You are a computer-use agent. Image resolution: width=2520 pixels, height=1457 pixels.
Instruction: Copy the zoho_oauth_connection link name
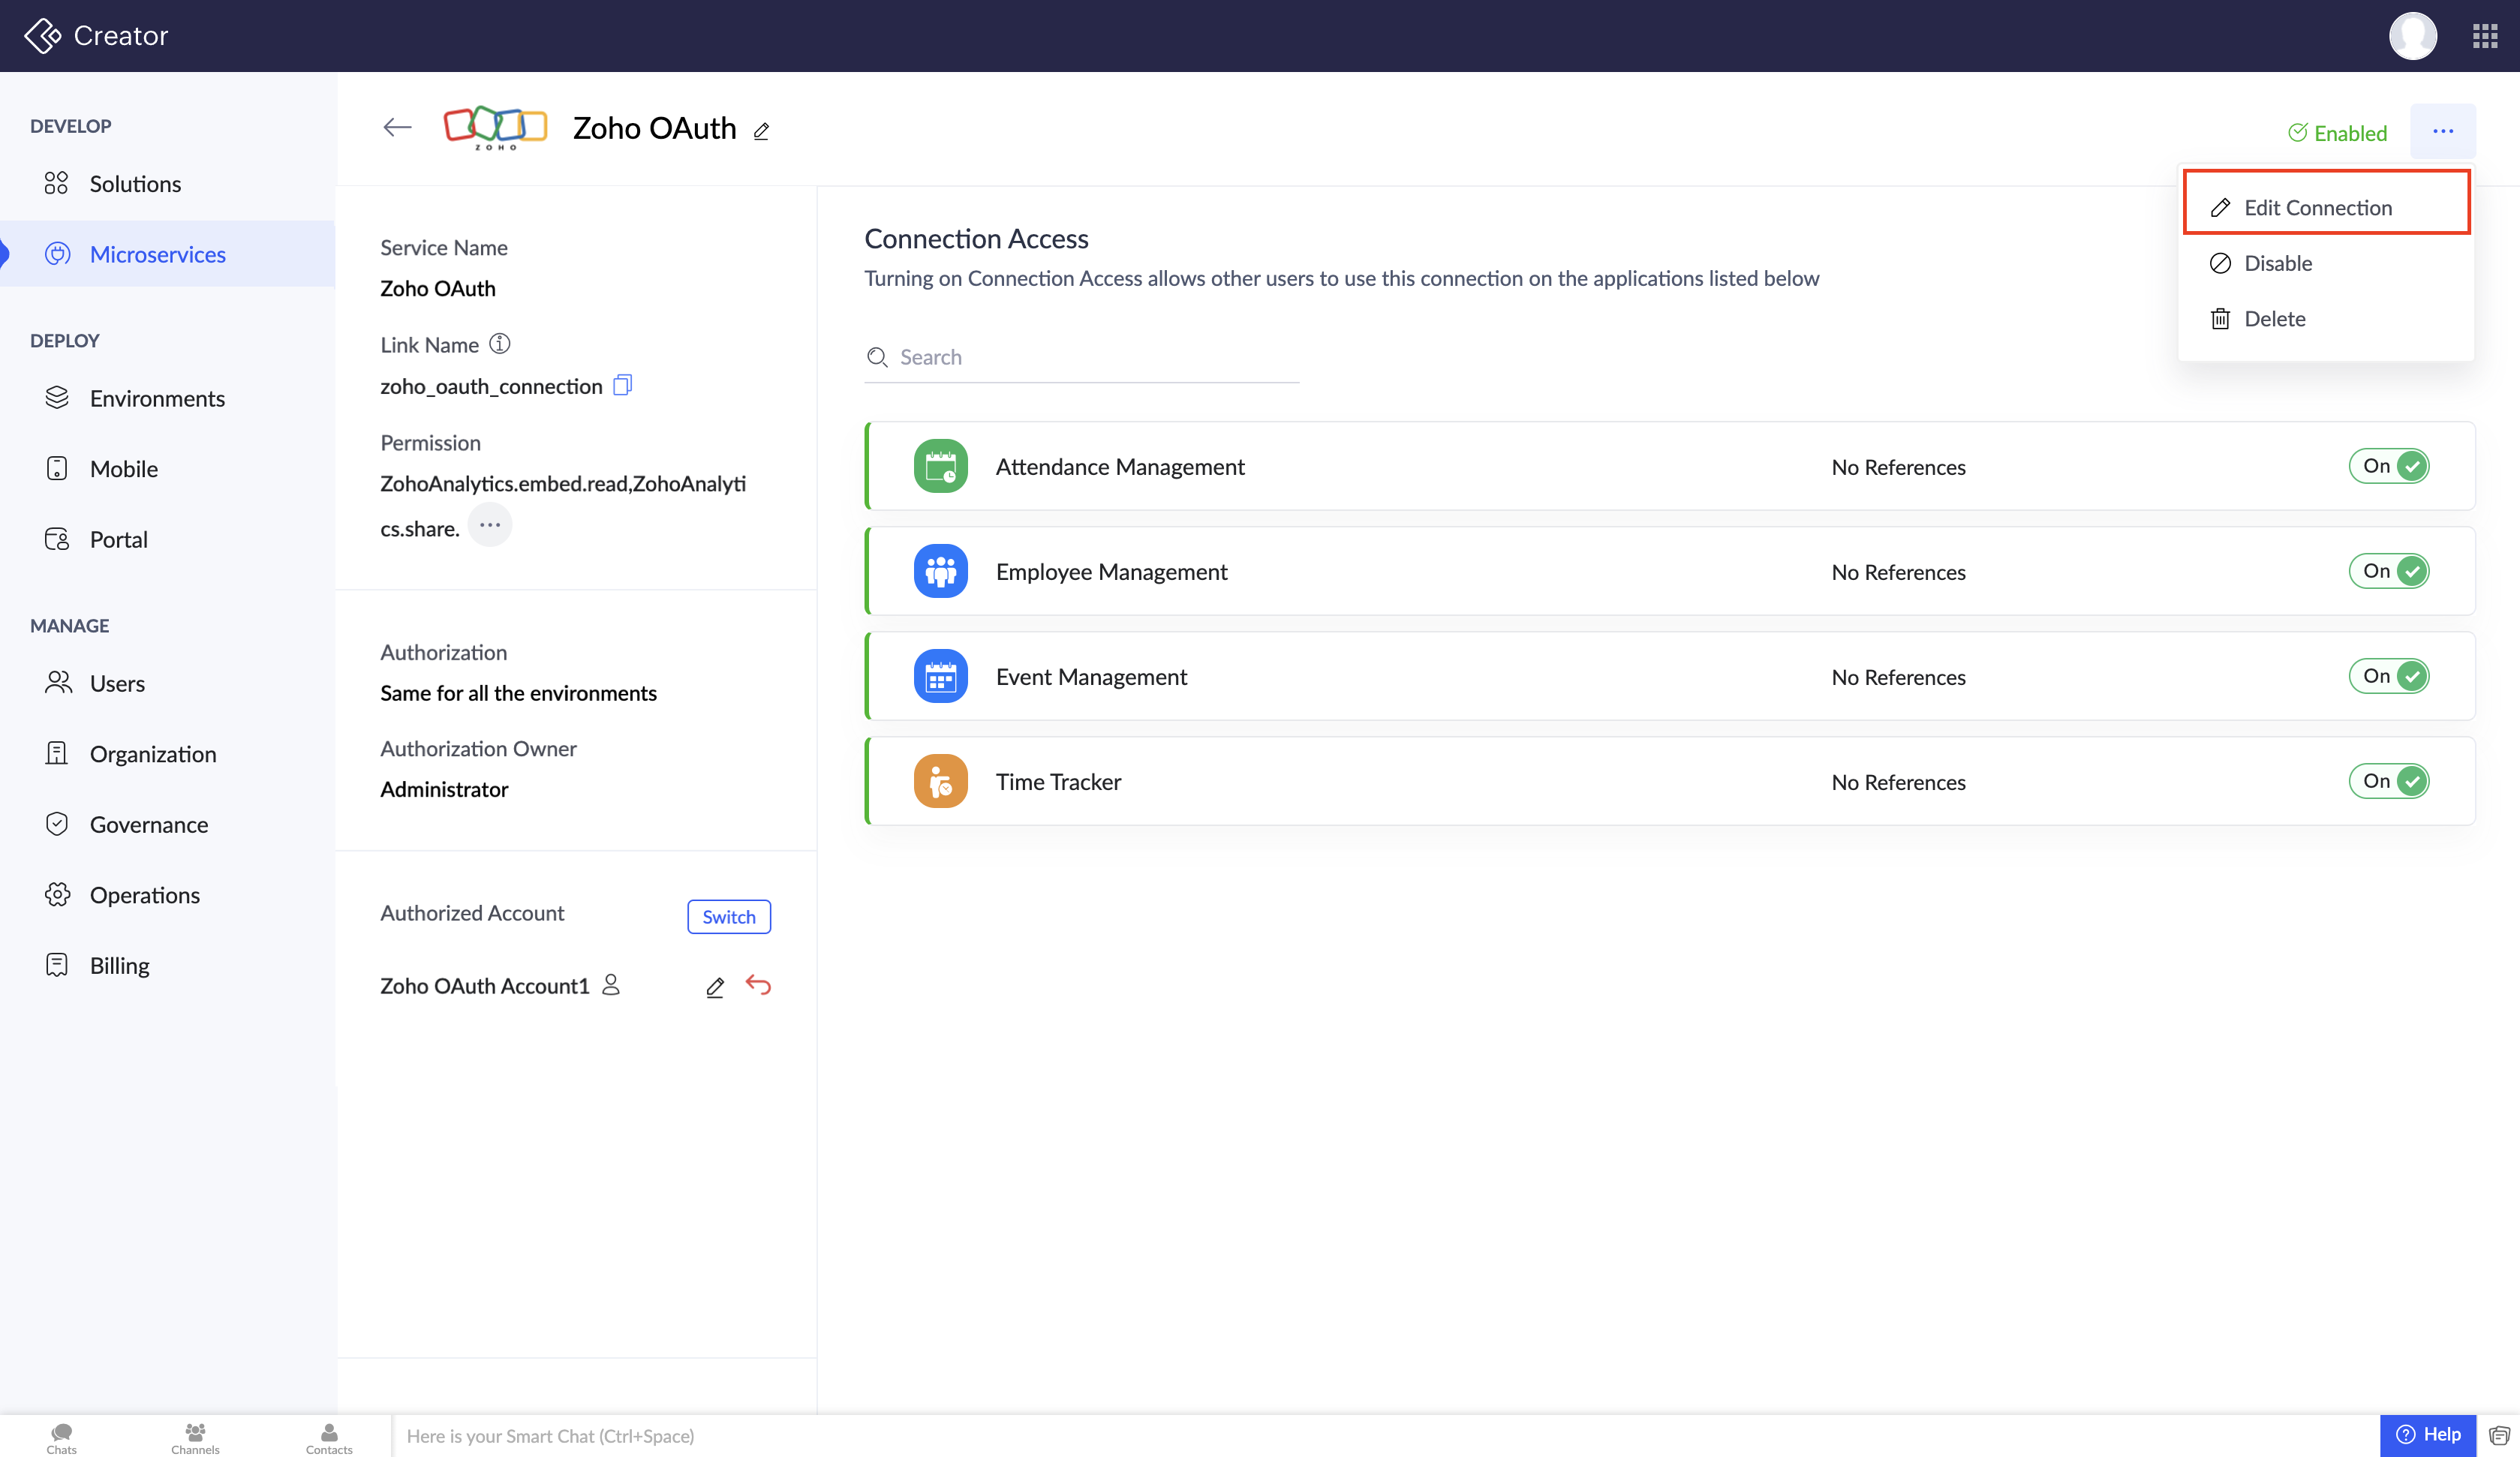point(622,385)
